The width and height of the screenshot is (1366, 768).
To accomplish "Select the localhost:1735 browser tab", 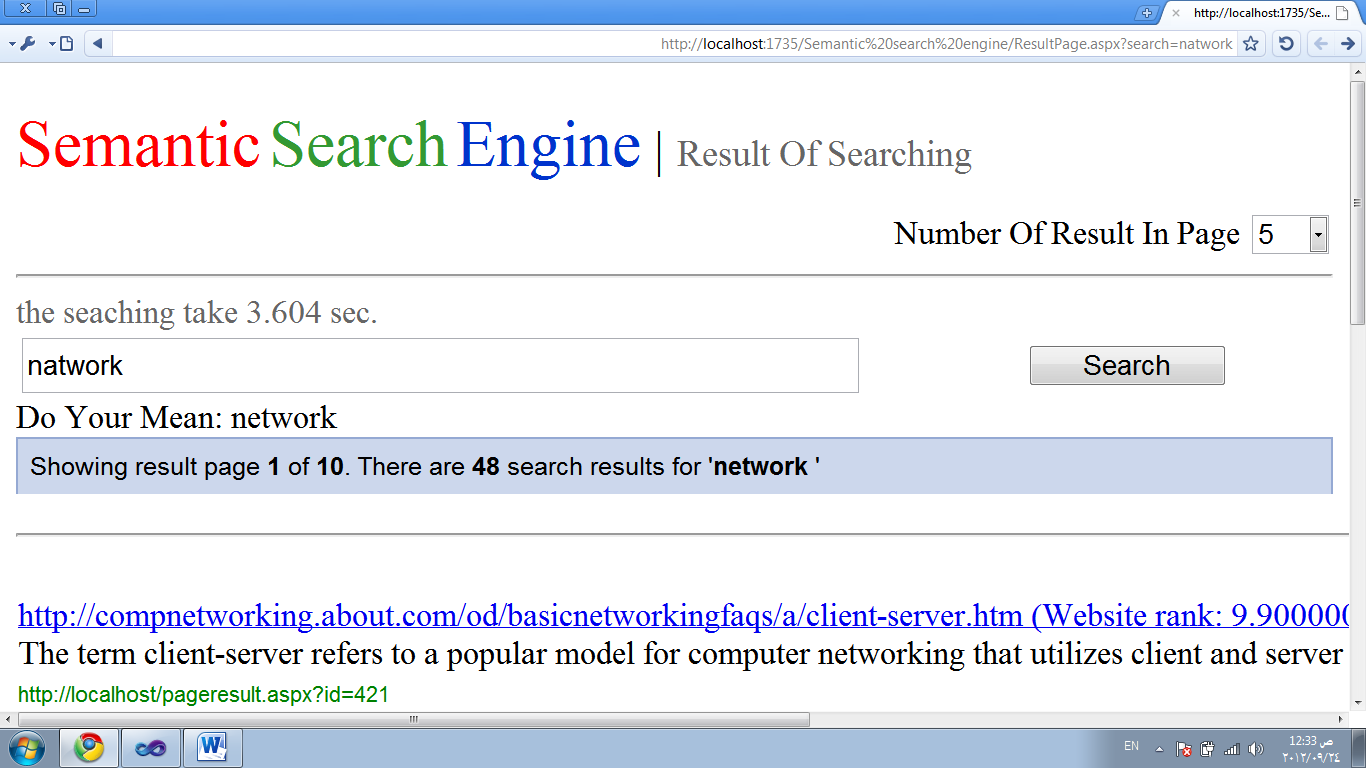I will [x=1262, y=13].
